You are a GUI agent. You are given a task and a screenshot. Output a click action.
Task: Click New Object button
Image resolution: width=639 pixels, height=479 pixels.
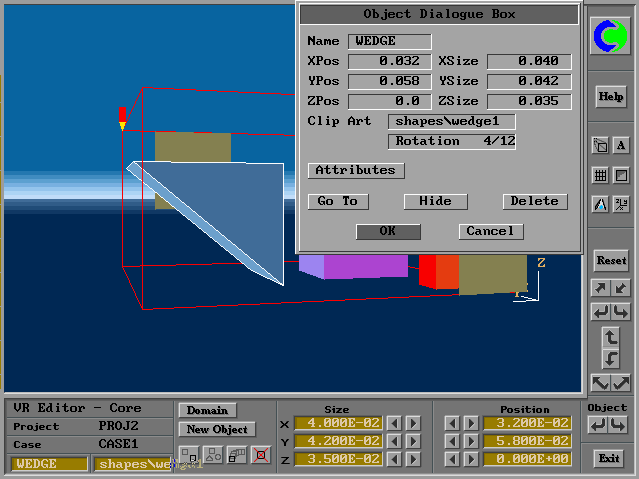[x=216, y=430]
